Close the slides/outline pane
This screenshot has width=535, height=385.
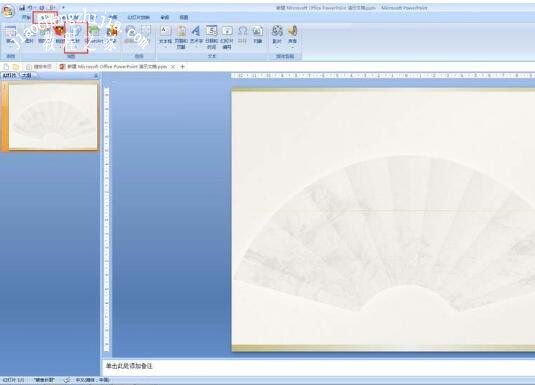(96, 75)
